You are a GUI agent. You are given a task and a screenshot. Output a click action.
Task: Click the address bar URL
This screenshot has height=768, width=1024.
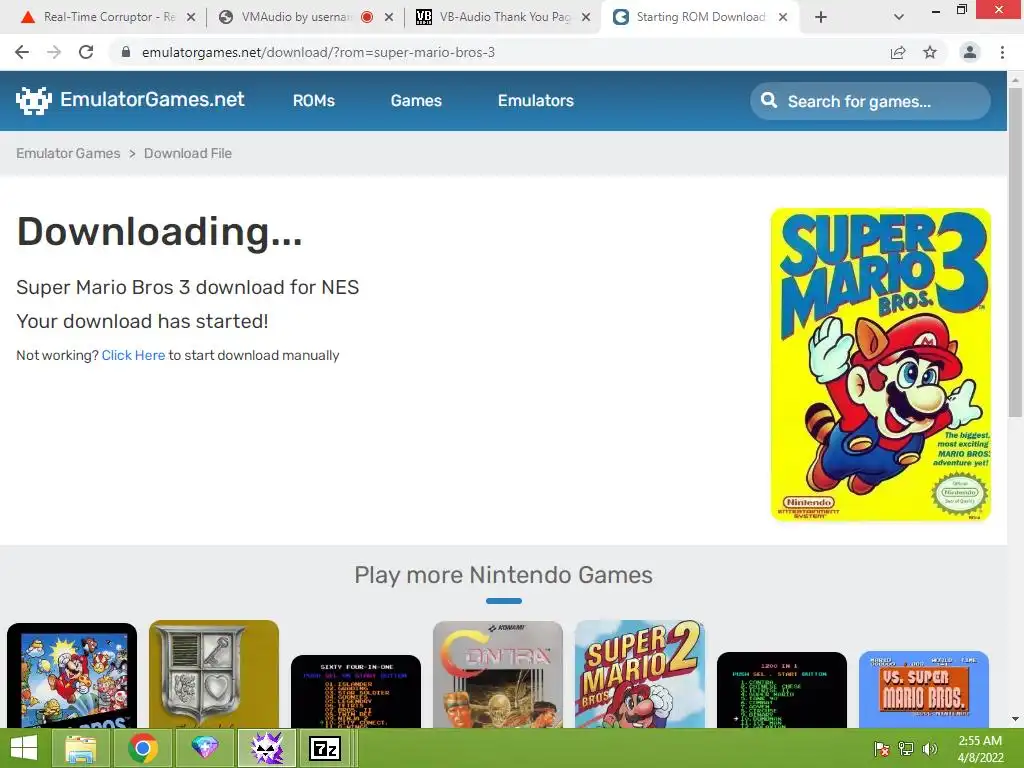[x=319, y=52]
